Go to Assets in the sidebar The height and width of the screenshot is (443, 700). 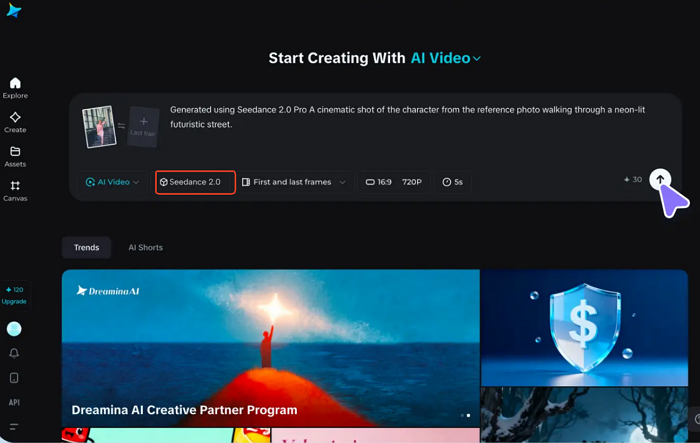[15, 156]
